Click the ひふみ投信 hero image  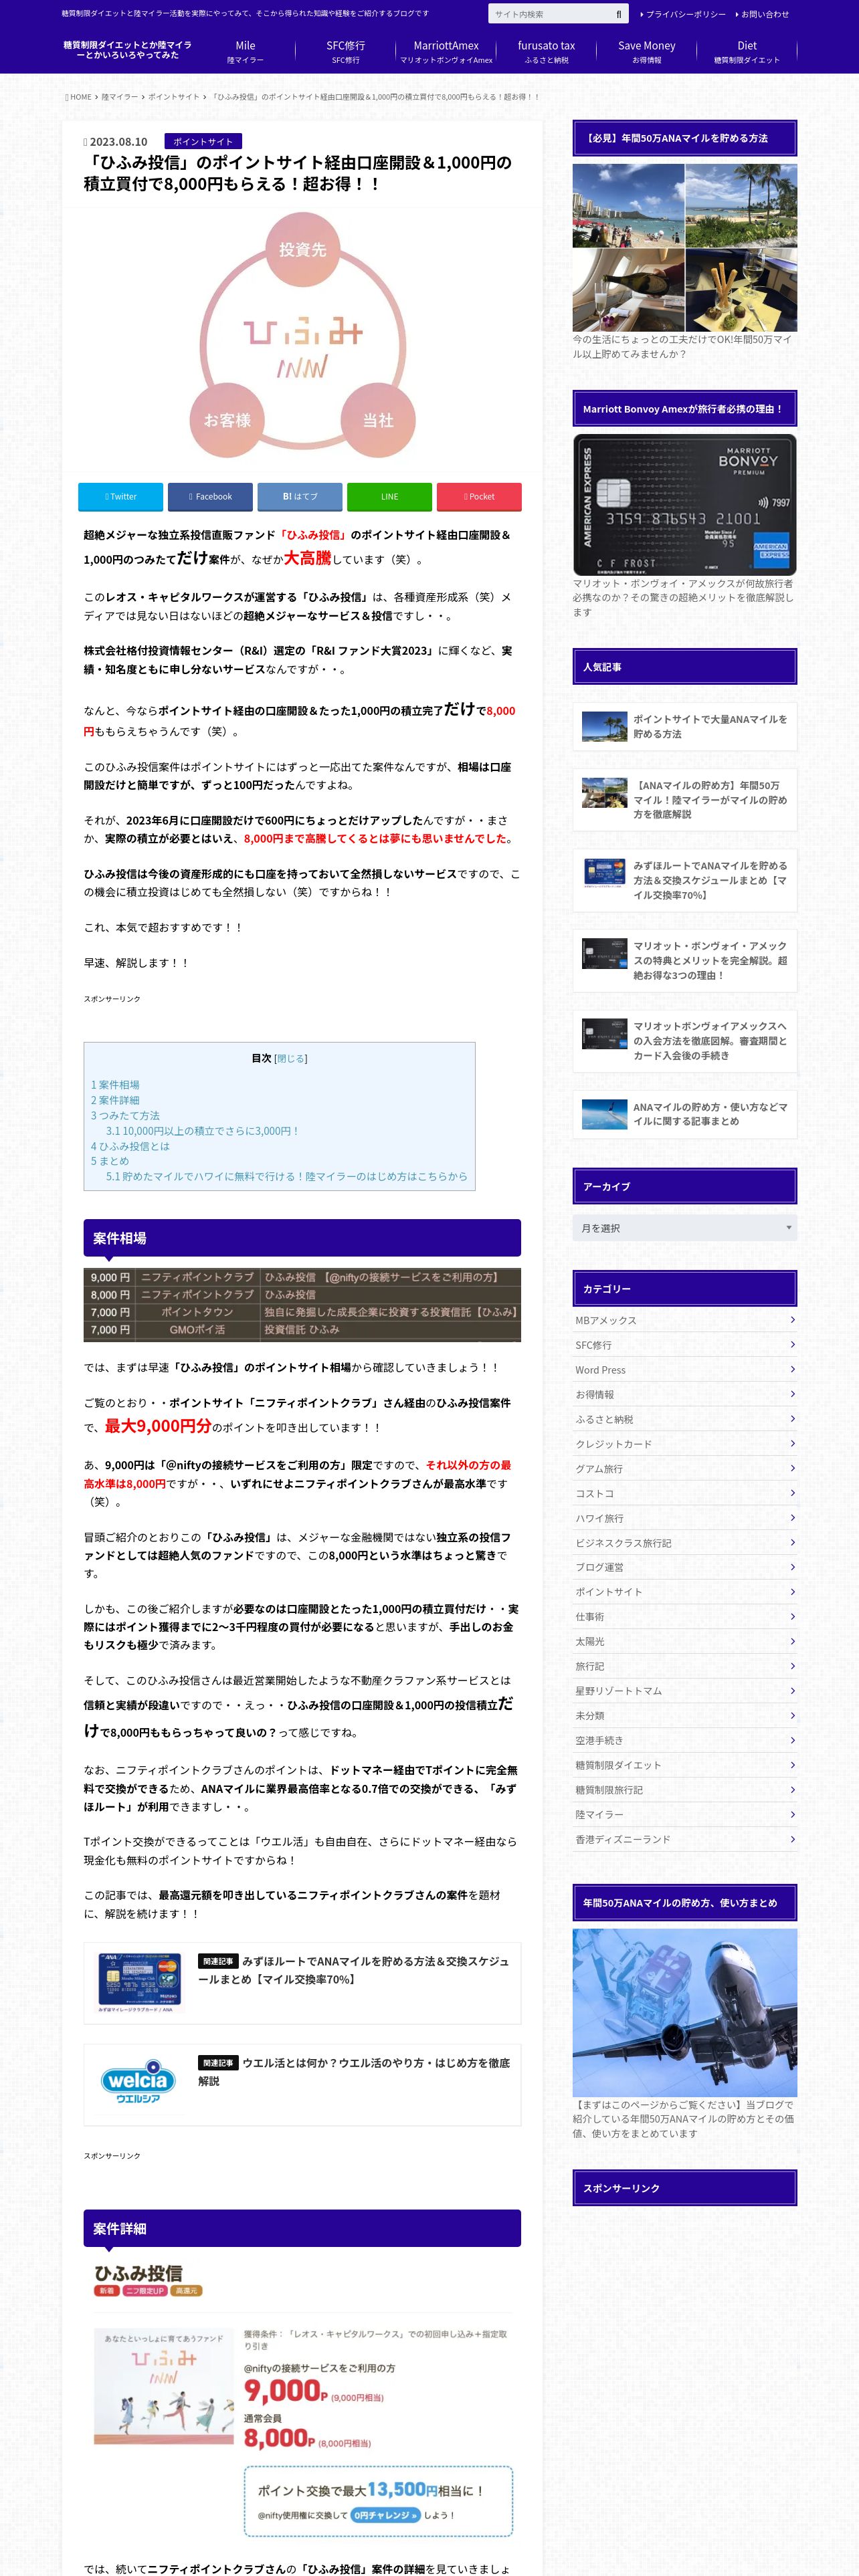click(x=302, y=334)
